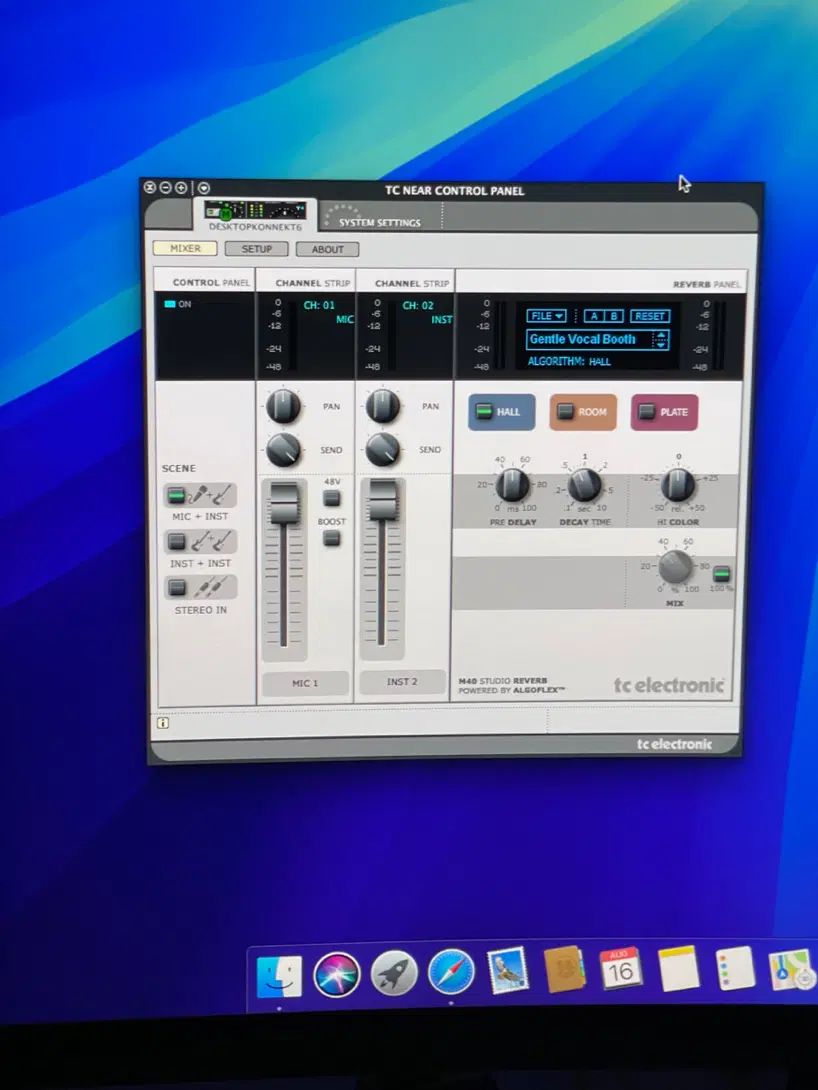818x1090 pixels.
Task: Click the M40 STUDIO REVERB label
Action: pos(502,681)
